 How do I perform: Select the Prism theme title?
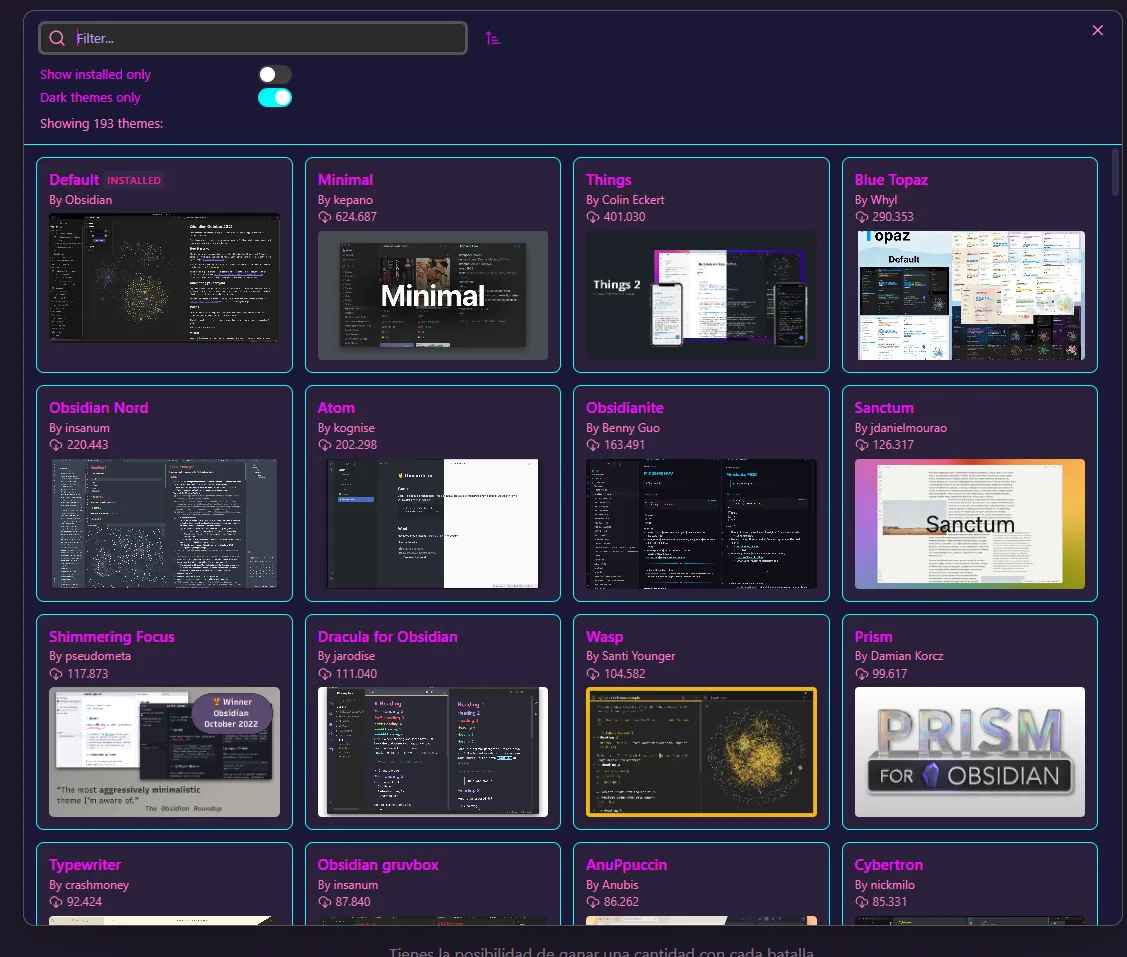pos(873,636)
